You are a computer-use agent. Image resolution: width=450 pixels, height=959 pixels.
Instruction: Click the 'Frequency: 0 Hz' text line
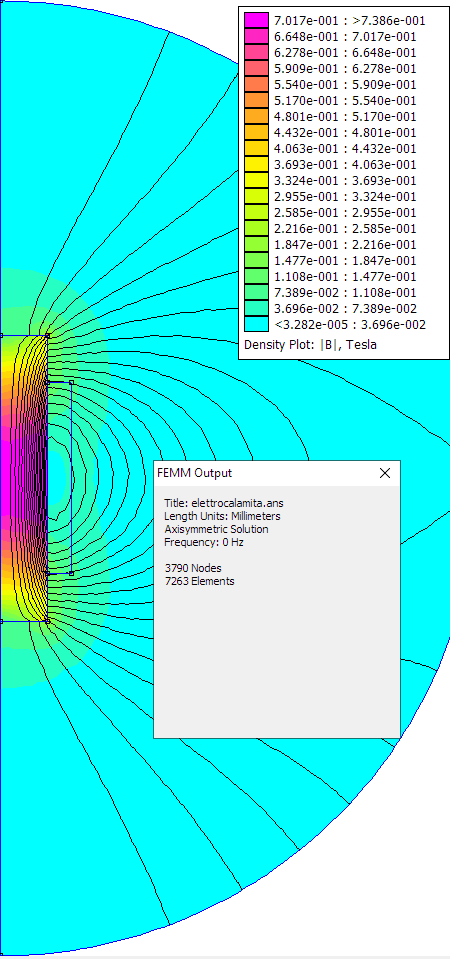click(205, 542)
